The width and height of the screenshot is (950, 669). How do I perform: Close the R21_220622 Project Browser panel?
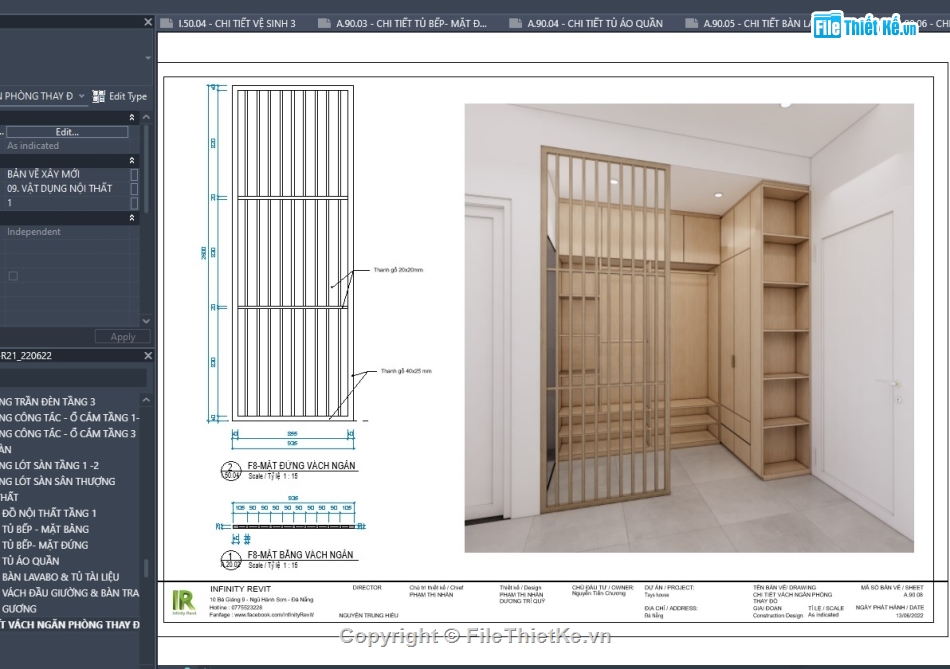tap(147, 355)
